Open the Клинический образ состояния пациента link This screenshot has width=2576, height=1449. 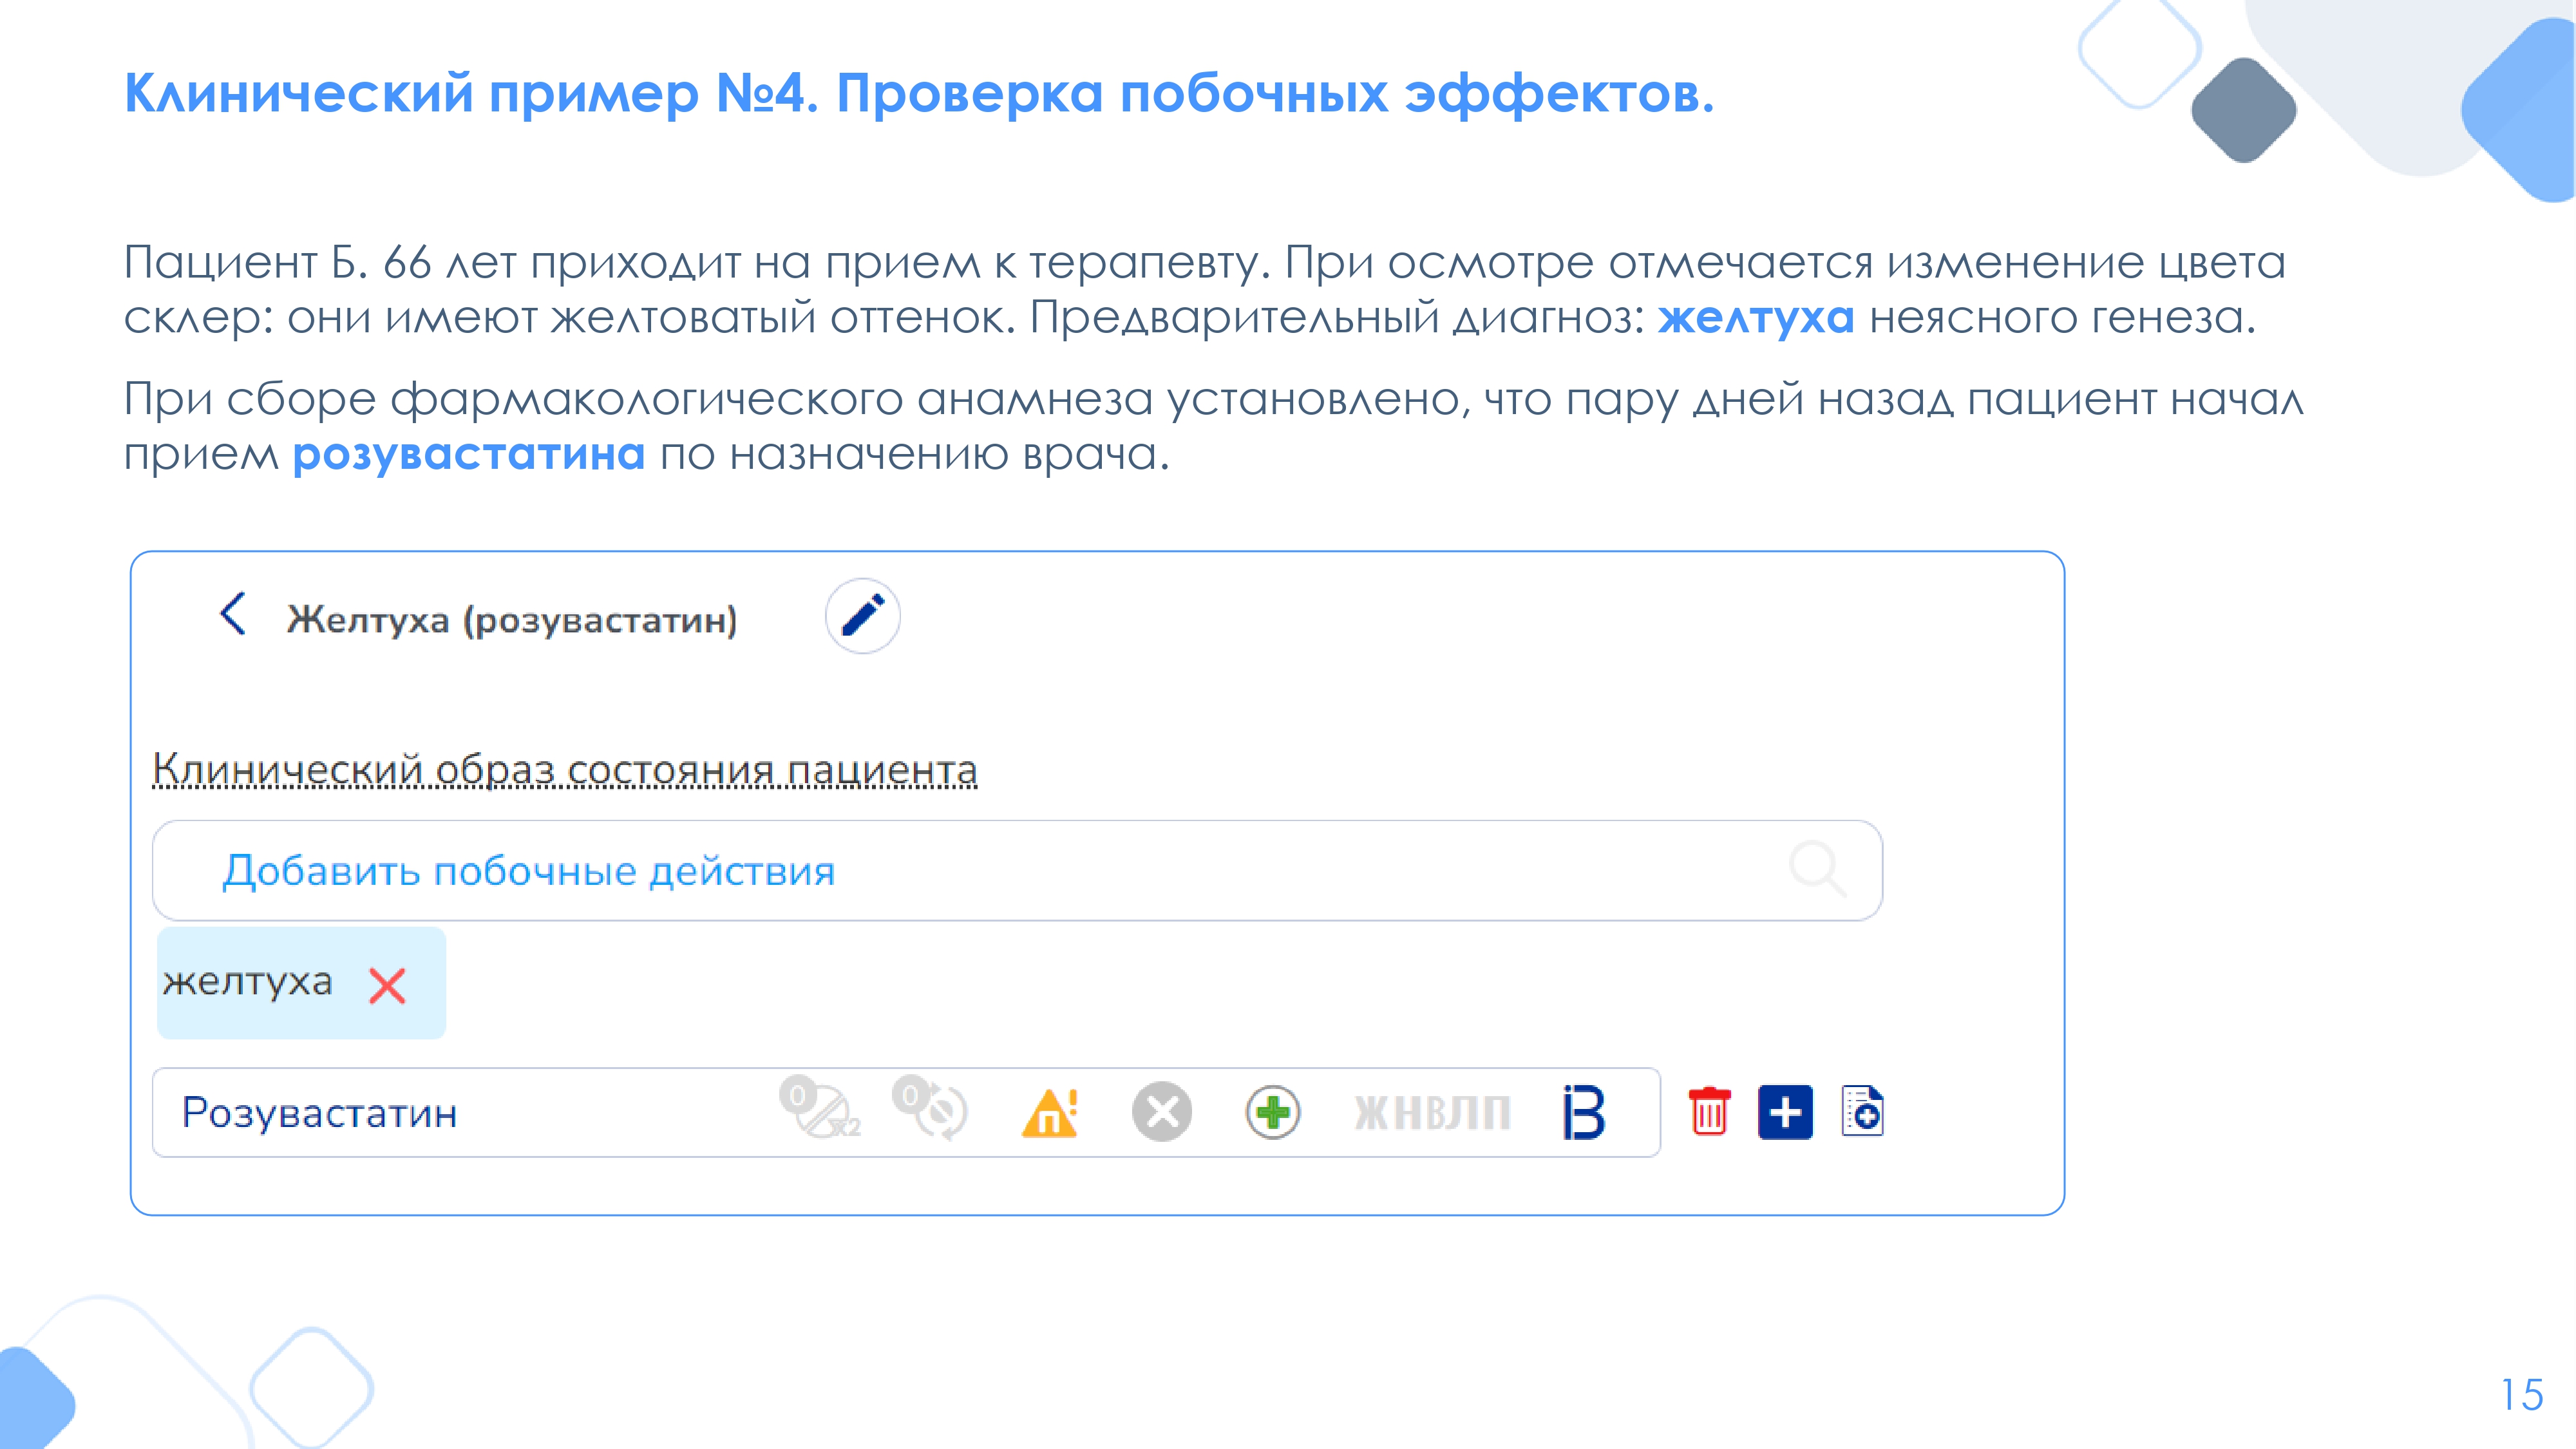[564, 770]
